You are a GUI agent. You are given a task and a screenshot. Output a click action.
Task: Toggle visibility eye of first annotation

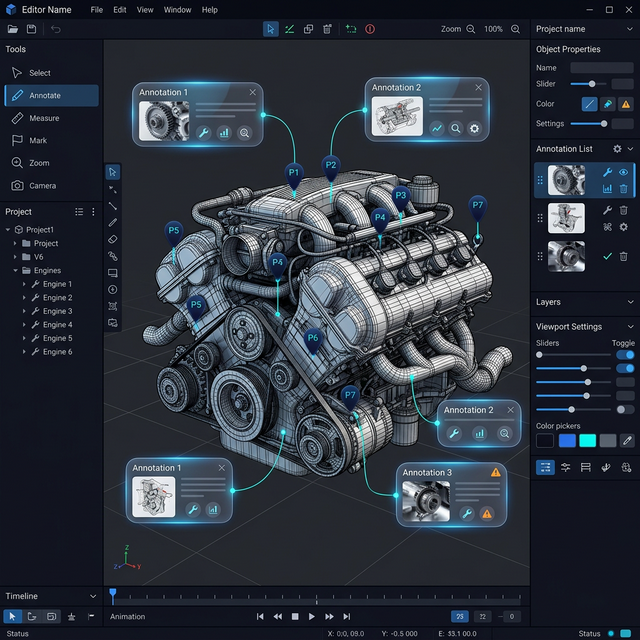coord(623,172)
